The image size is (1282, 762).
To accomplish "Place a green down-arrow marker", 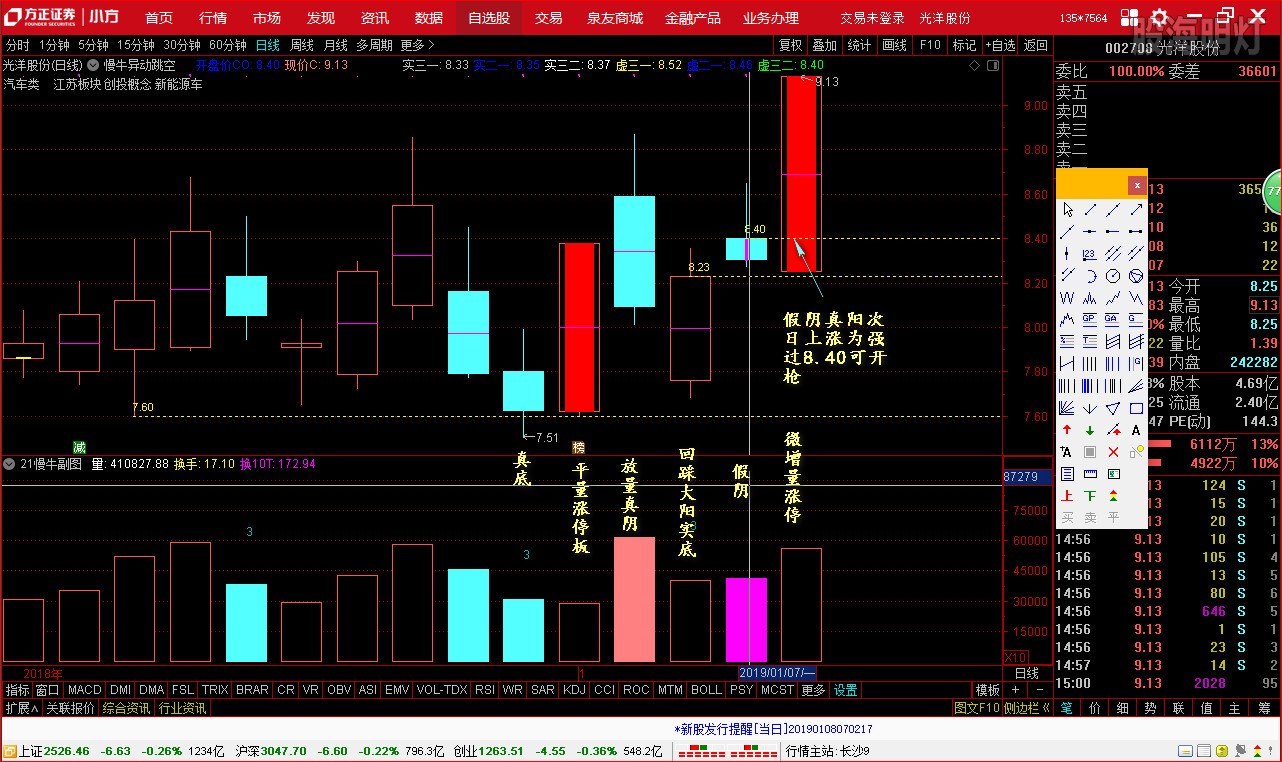I will [1089, 429].
